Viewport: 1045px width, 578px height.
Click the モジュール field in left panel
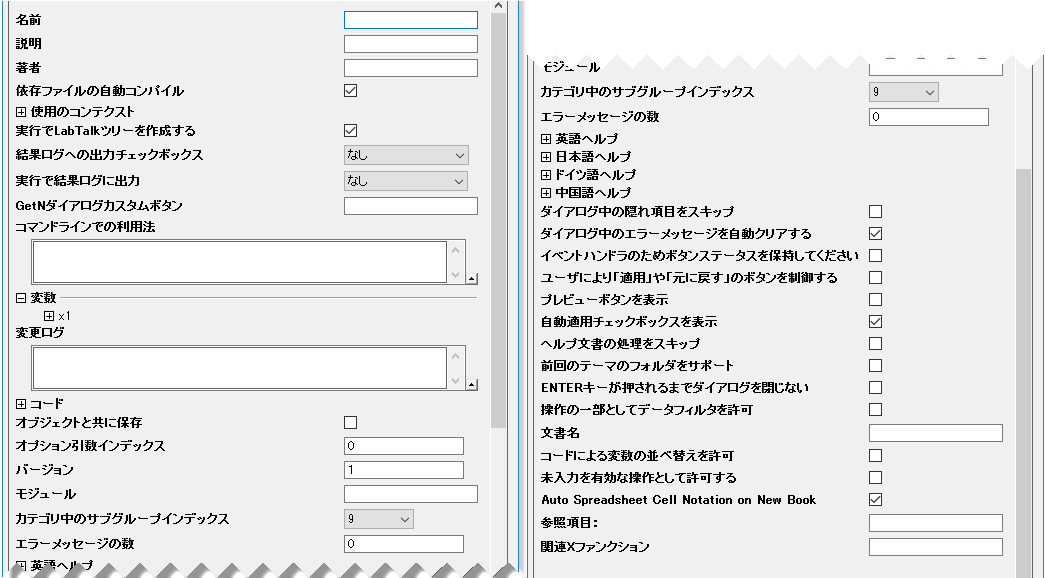click(x=411, y=494)
